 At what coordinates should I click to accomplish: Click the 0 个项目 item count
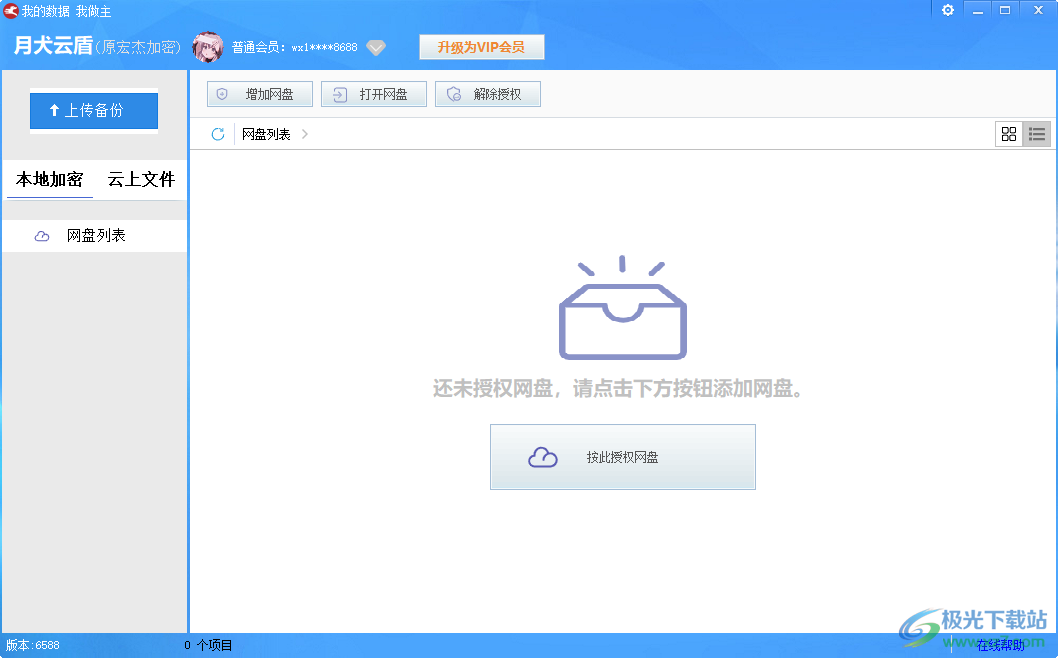[208, 645]
